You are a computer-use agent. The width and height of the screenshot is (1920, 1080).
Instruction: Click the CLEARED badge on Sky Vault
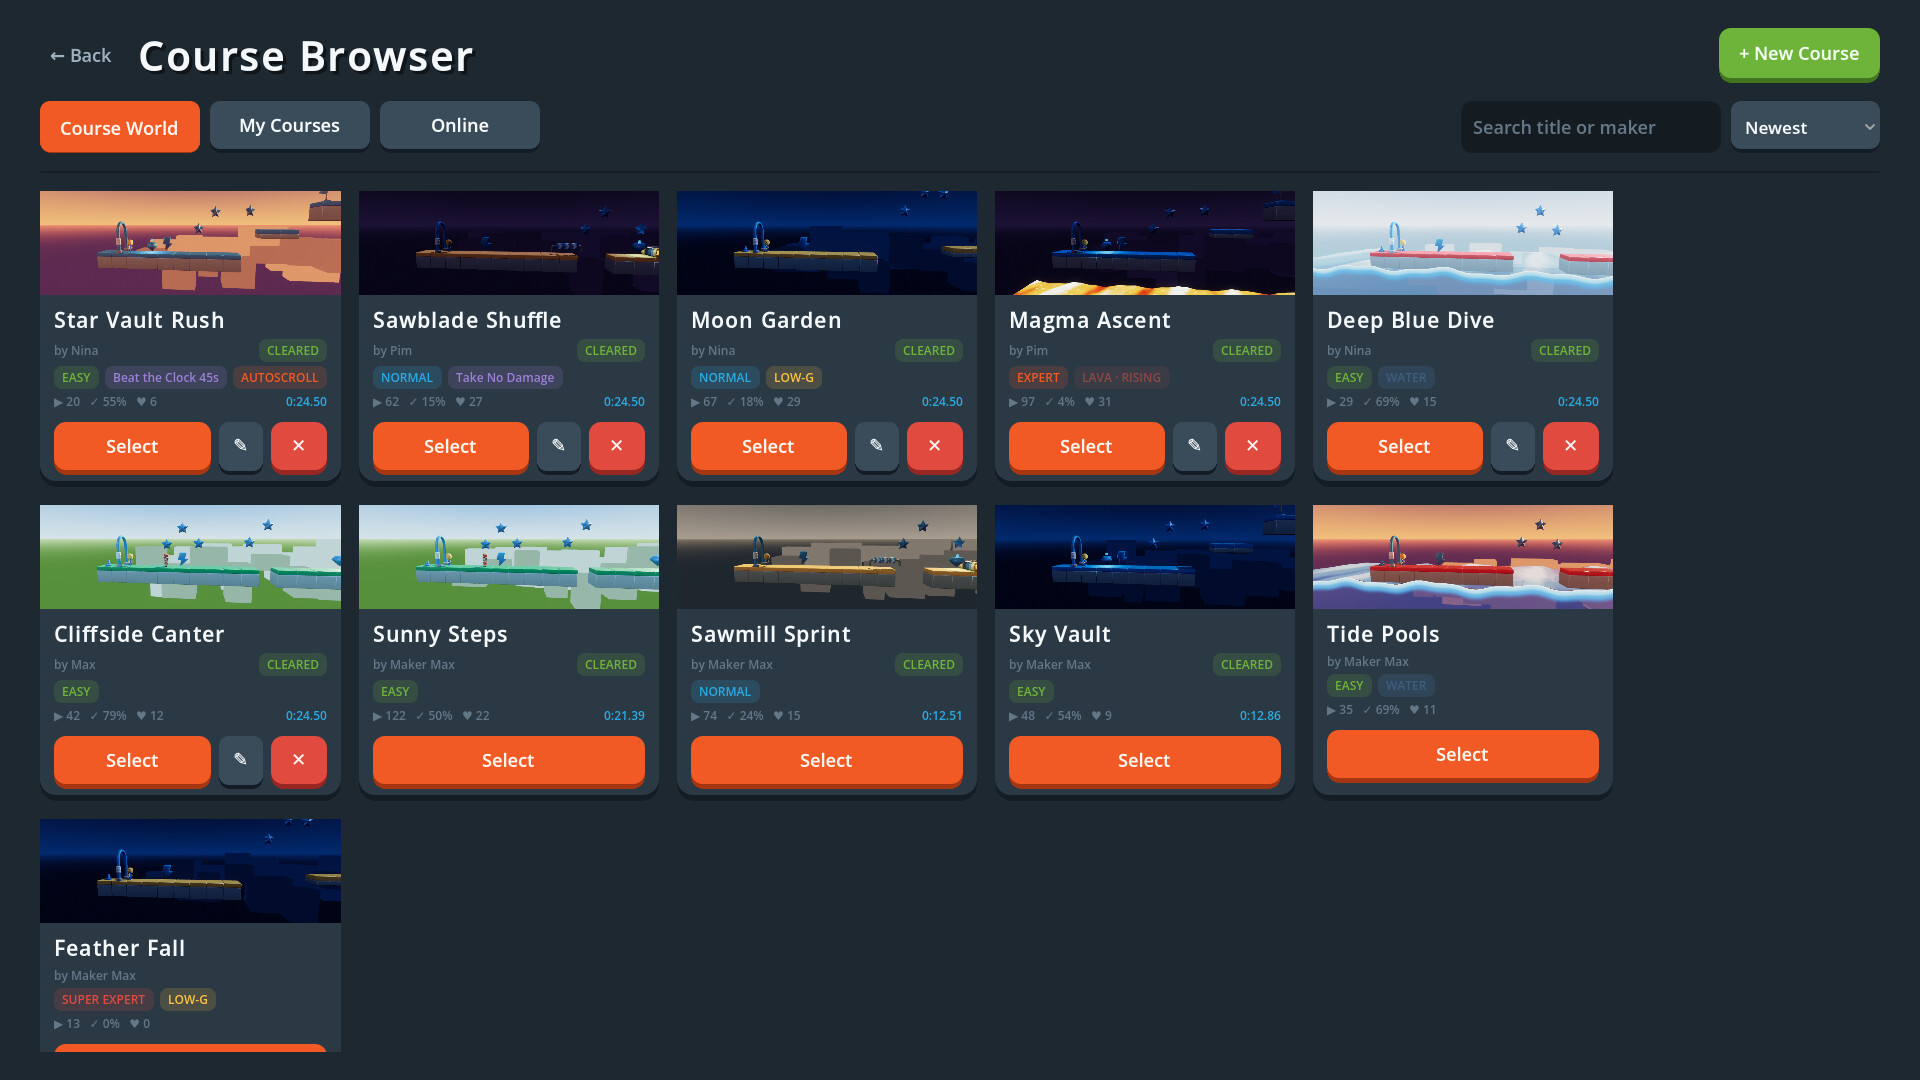coord(1246,664)
